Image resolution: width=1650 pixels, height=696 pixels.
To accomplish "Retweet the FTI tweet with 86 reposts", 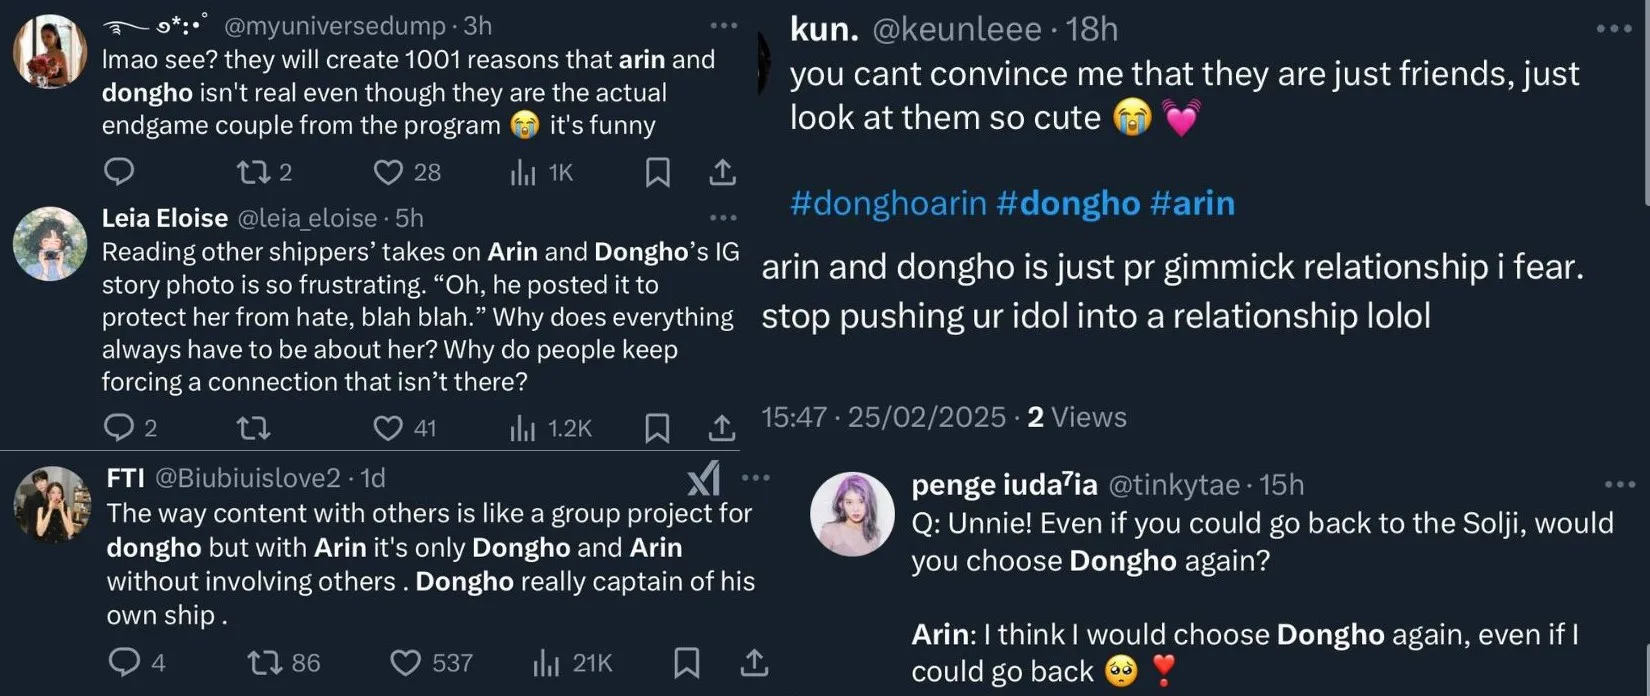I will tap(264, 662).
